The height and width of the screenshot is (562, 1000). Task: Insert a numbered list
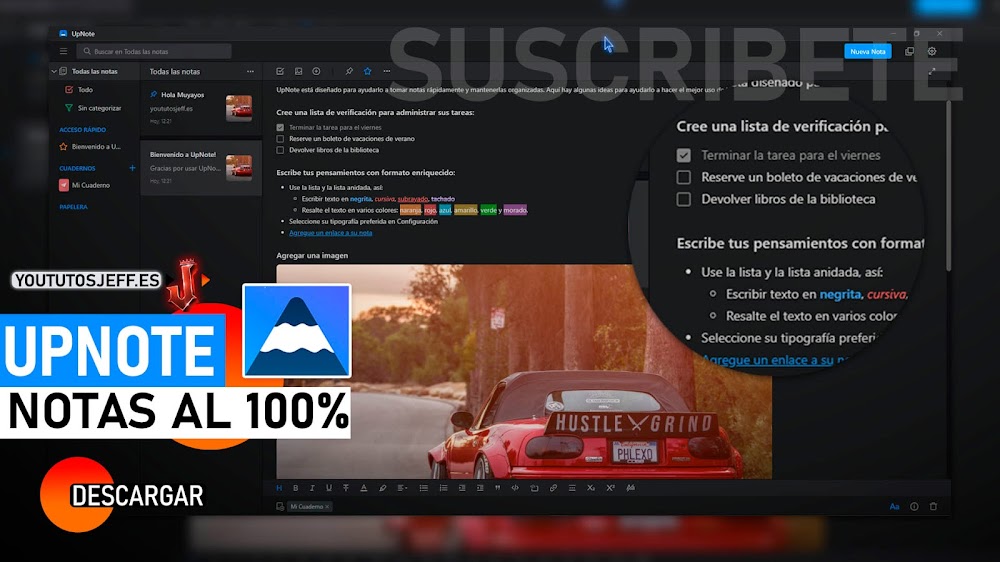[x=443, y=488]
